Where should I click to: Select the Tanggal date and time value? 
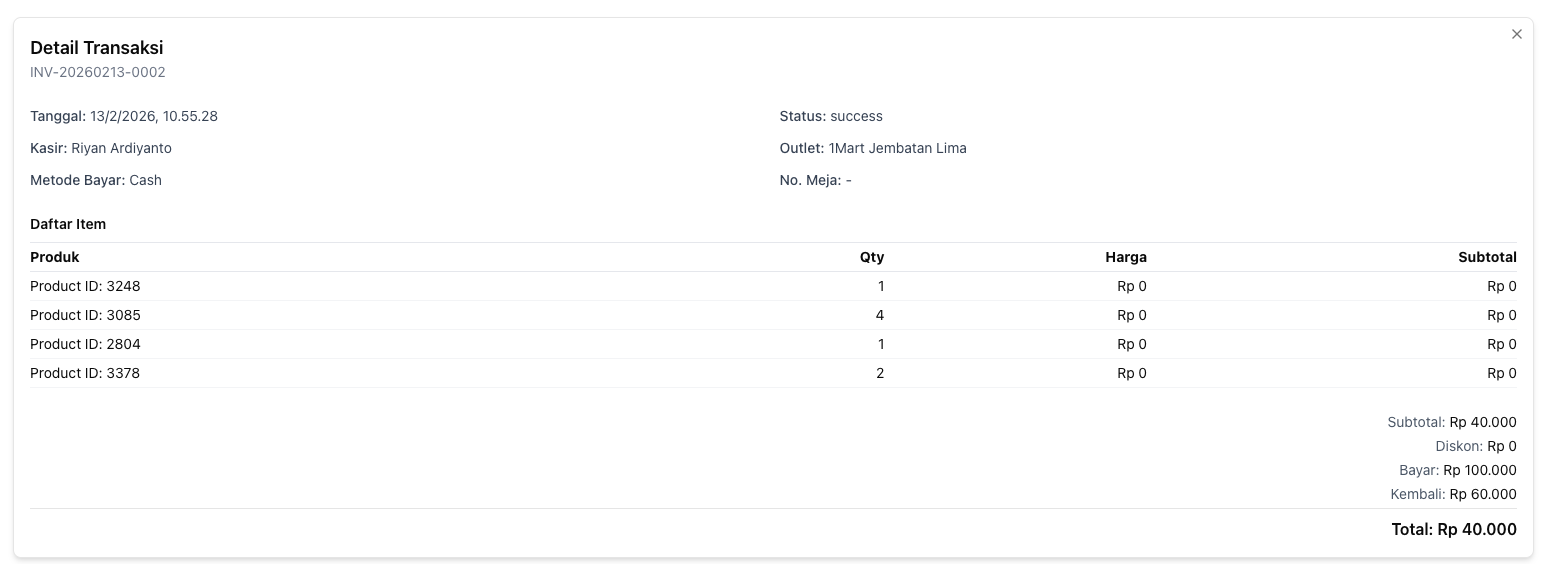(x=154, y=116)
